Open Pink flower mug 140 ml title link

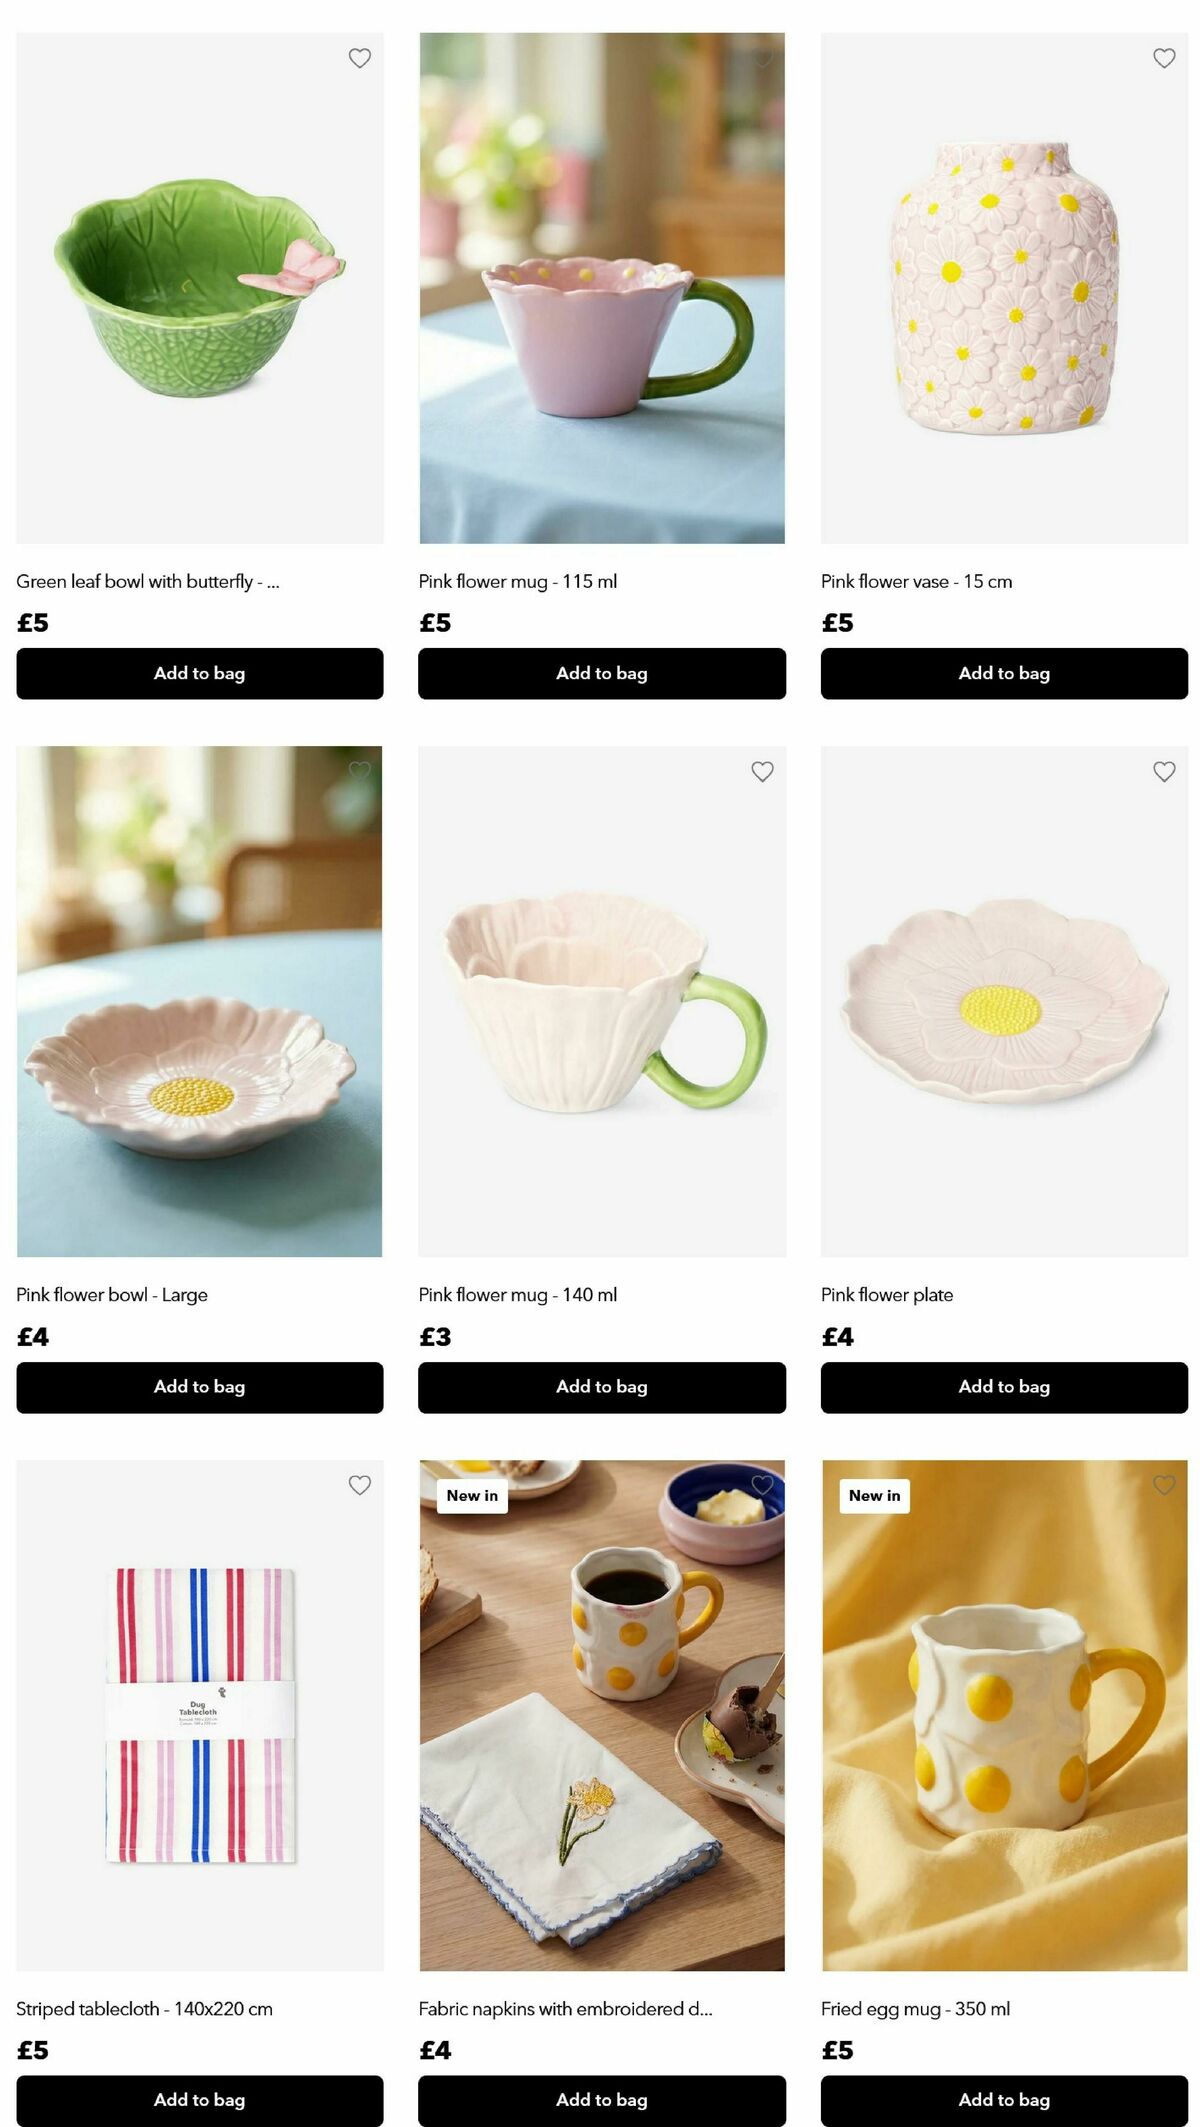(x=518, y=1295)
